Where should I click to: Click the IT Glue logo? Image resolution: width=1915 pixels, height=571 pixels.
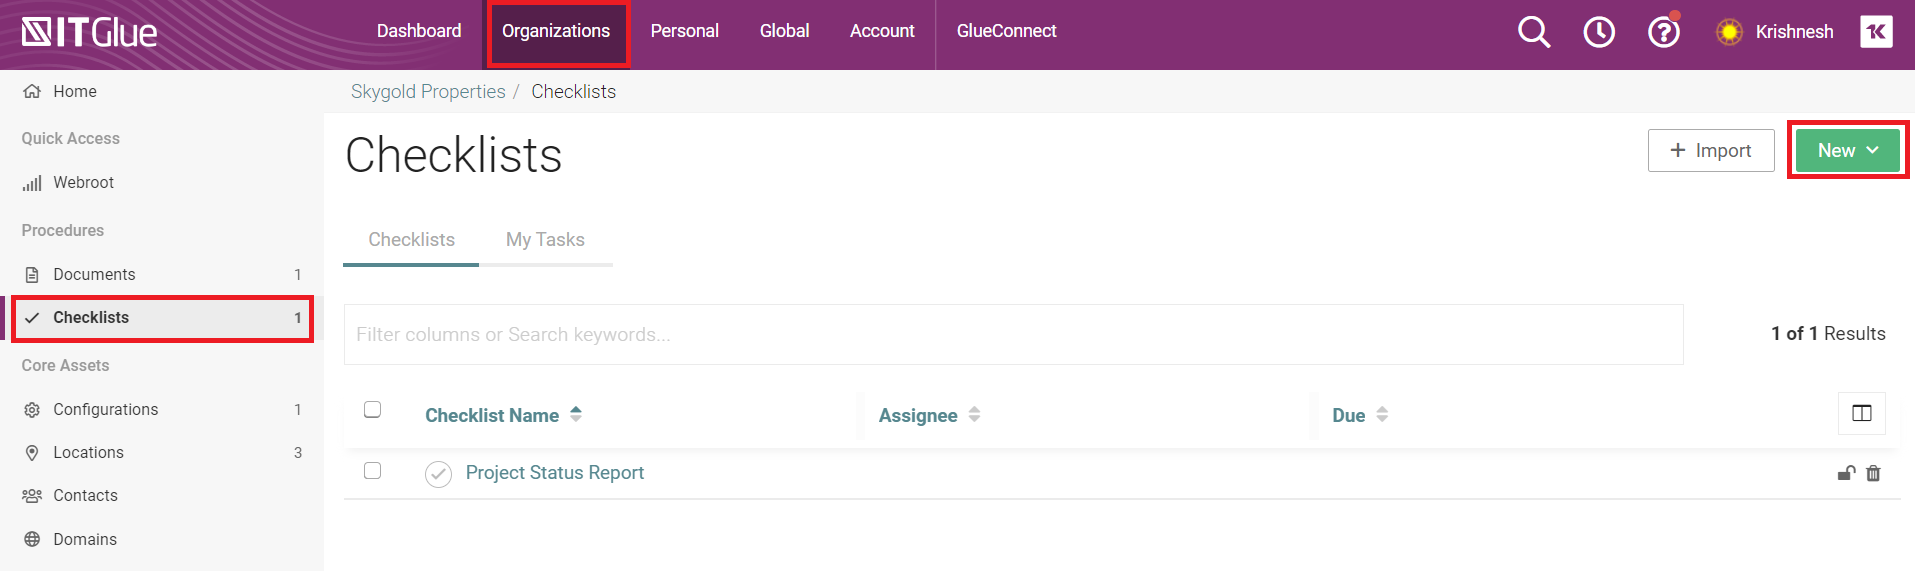pos(90,33)
